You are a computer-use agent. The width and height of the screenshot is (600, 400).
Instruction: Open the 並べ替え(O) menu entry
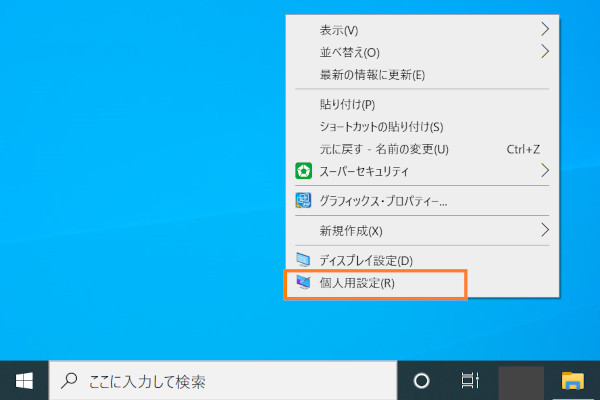[x=422, y=52]
